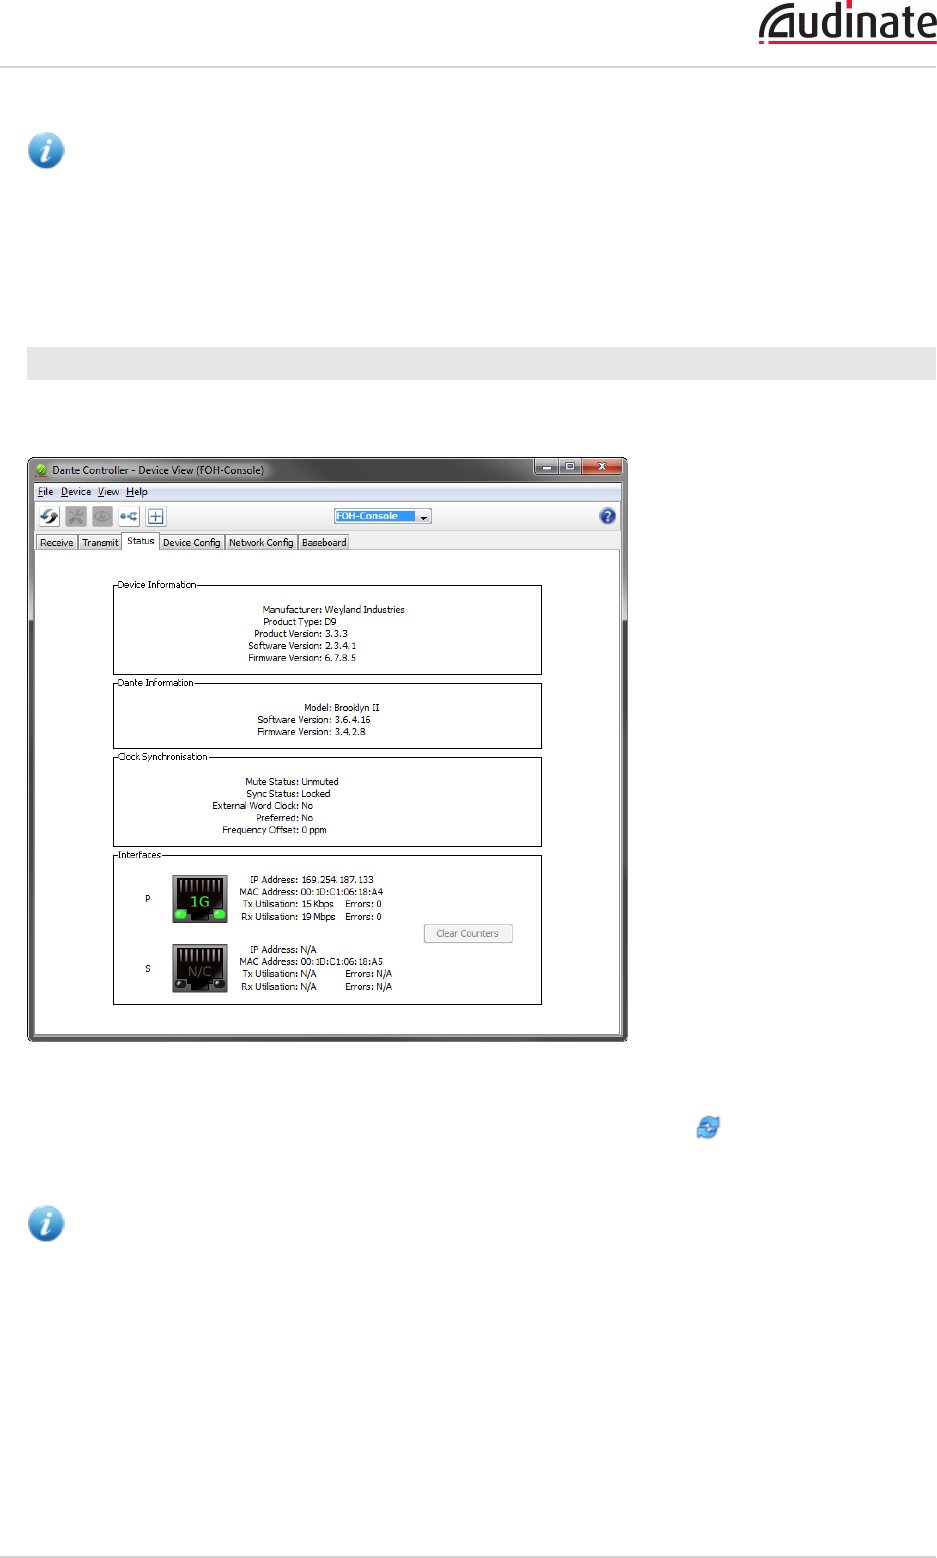Switch to the Baseboard tab
This screenshot has width=937, height=1558.
coord(324,542)
